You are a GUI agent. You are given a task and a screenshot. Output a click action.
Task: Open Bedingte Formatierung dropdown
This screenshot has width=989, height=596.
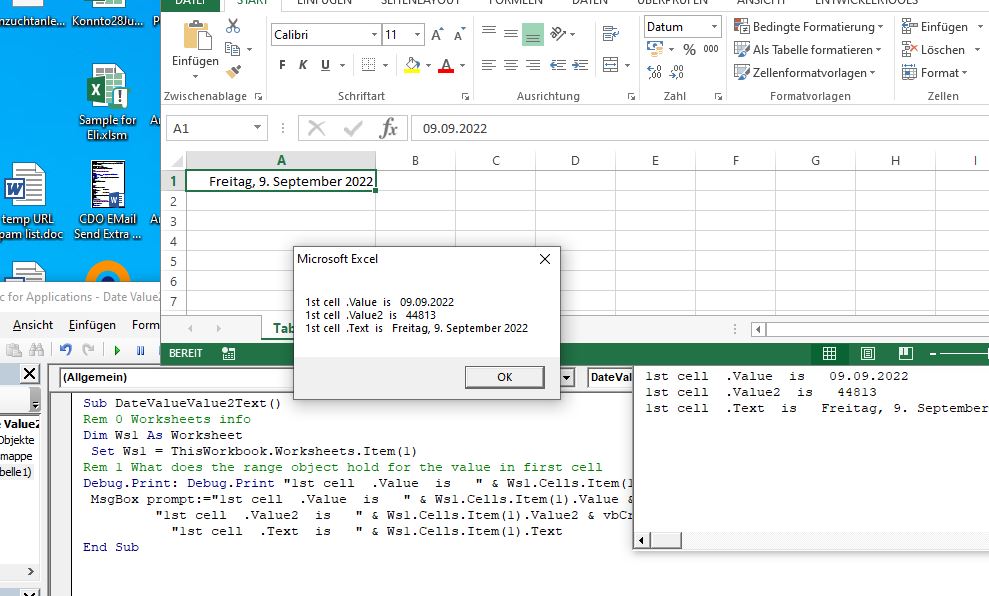[809, 26]
